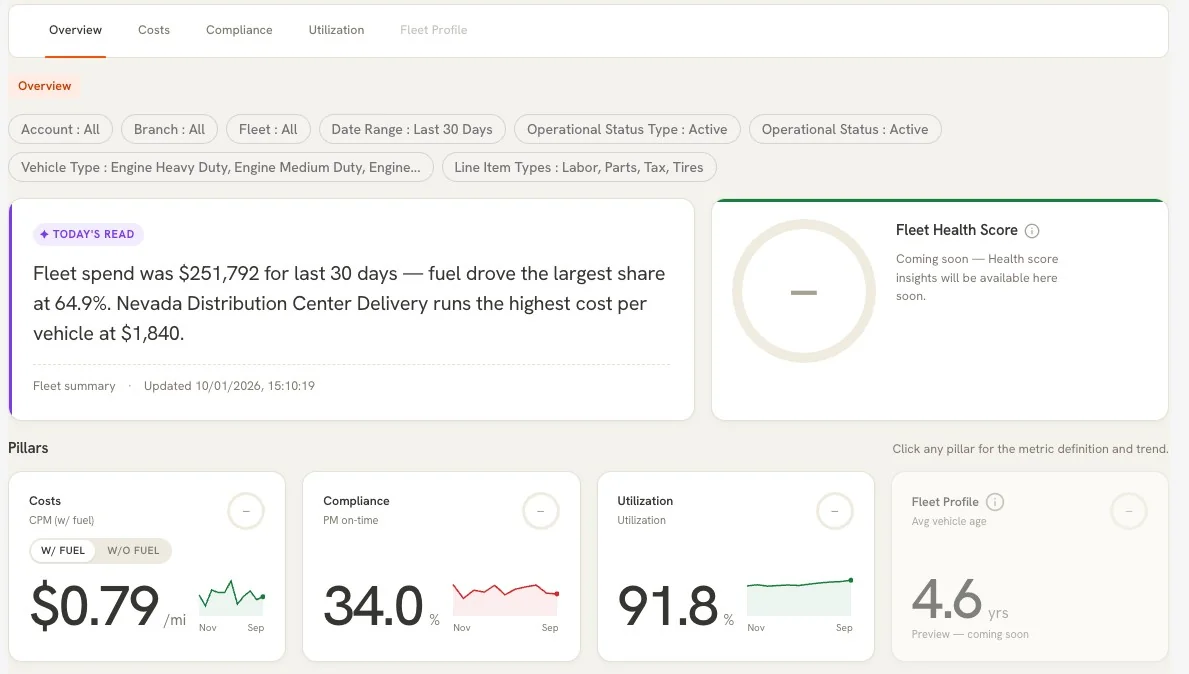The image size is (1189, 674).
Task: Click the Pillars section heading
Action: [28, 448]
